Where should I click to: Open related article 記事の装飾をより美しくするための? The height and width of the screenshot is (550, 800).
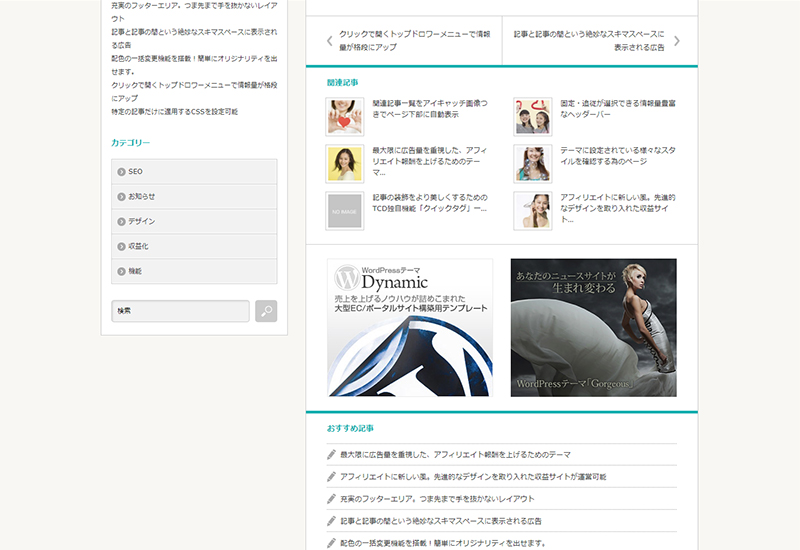pyautogui.click(x=430, y=203)
